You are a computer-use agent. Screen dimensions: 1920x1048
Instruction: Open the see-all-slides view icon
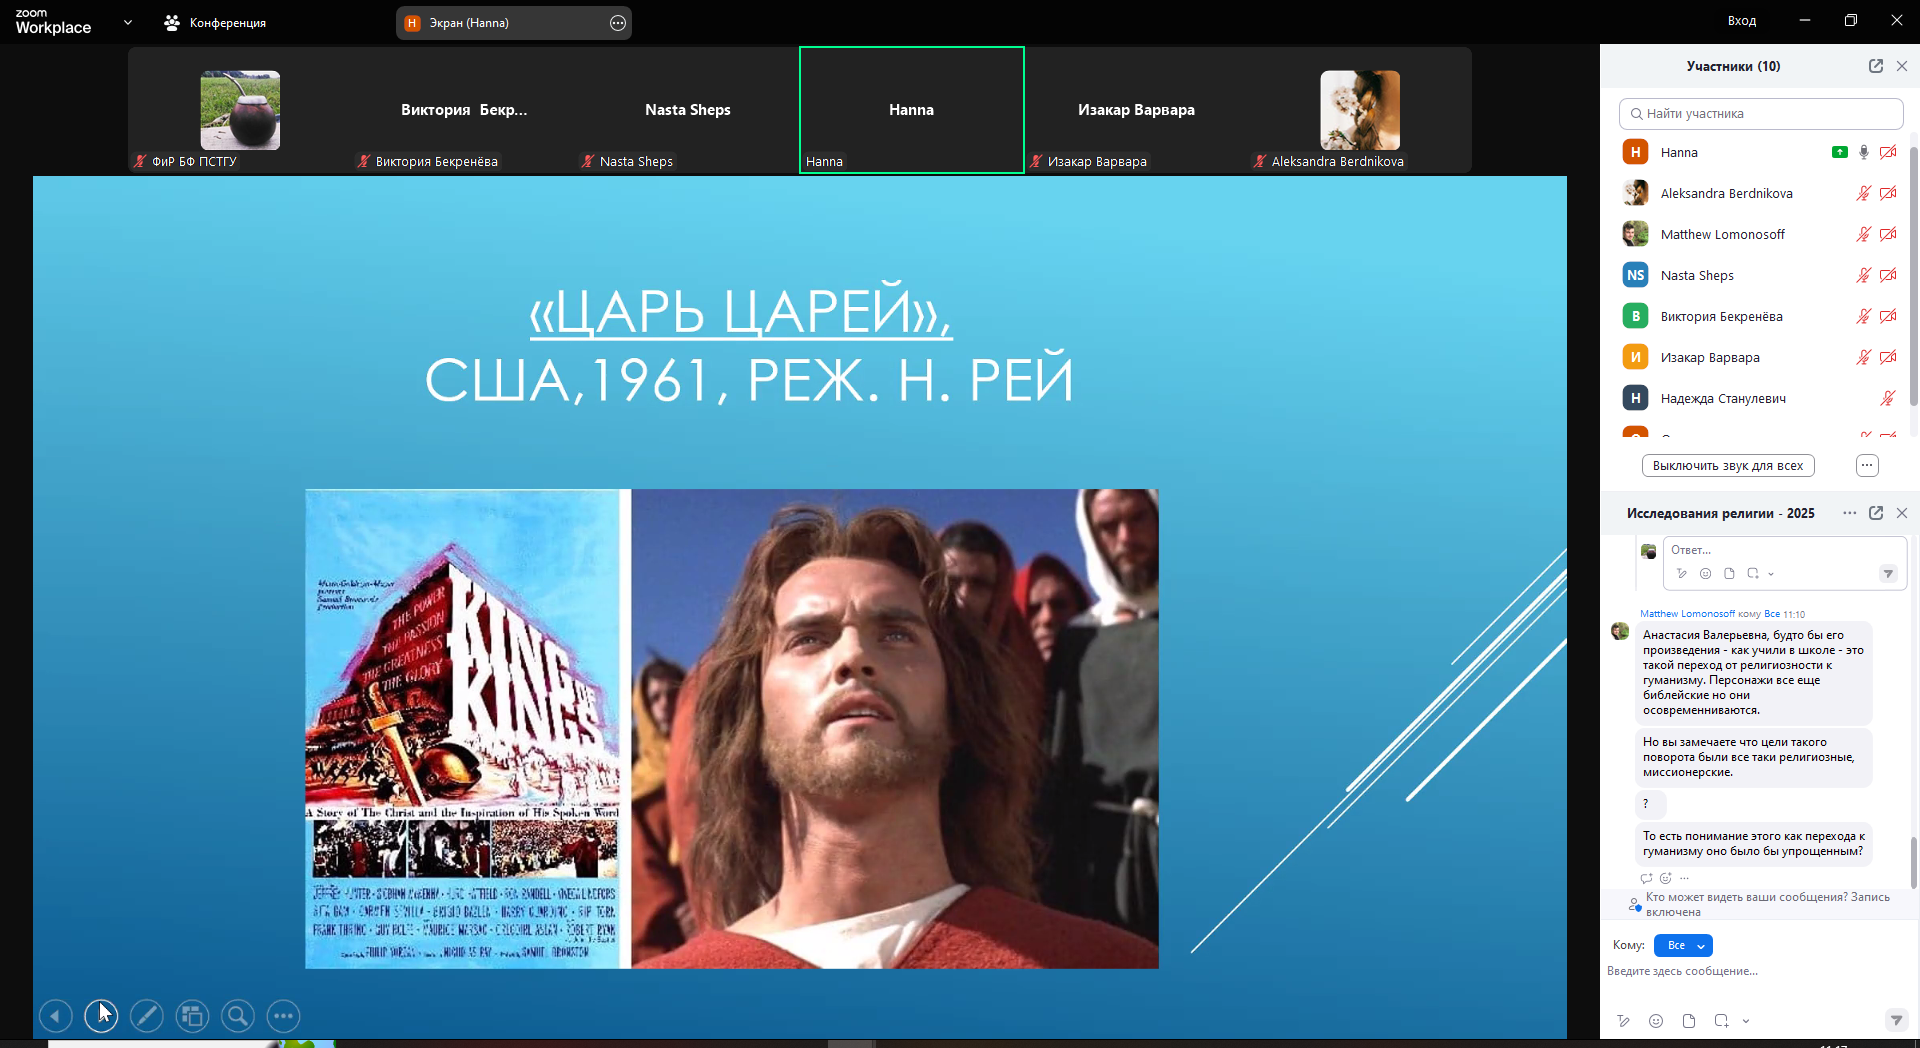pos(192,1016)
